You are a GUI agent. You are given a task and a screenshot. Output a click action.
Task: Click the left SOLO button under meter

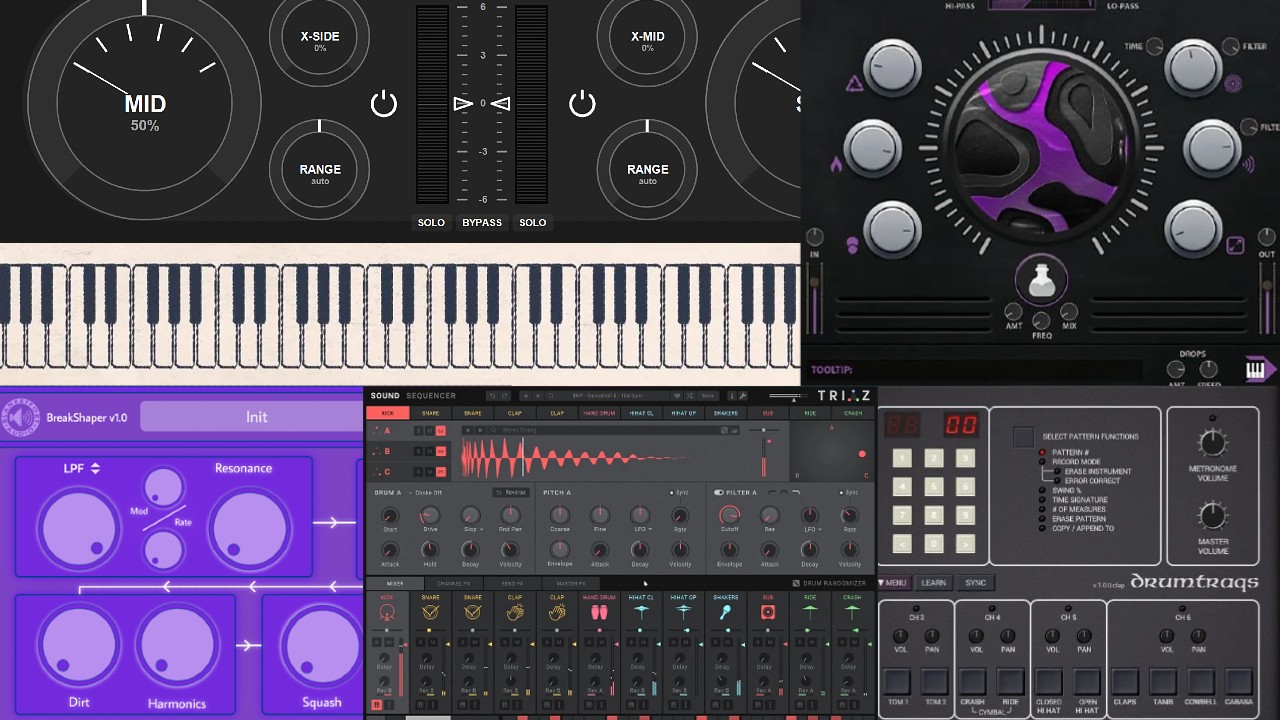pyautogui.click(x=431, y=222)
